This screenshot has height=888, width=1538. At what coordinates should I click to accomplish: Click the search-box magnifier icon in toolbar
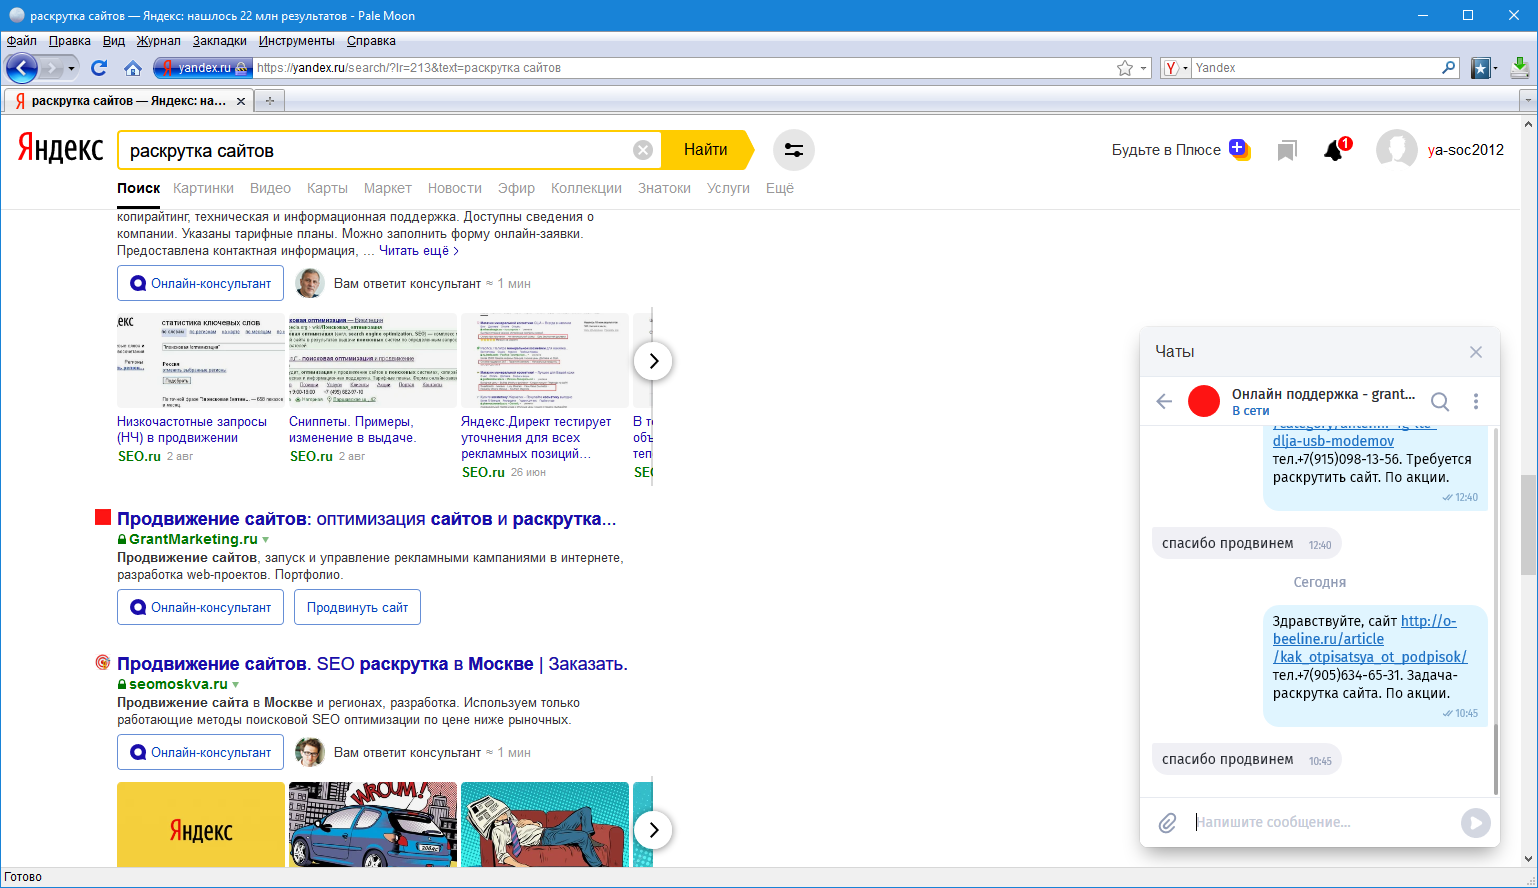[1448, 68]
